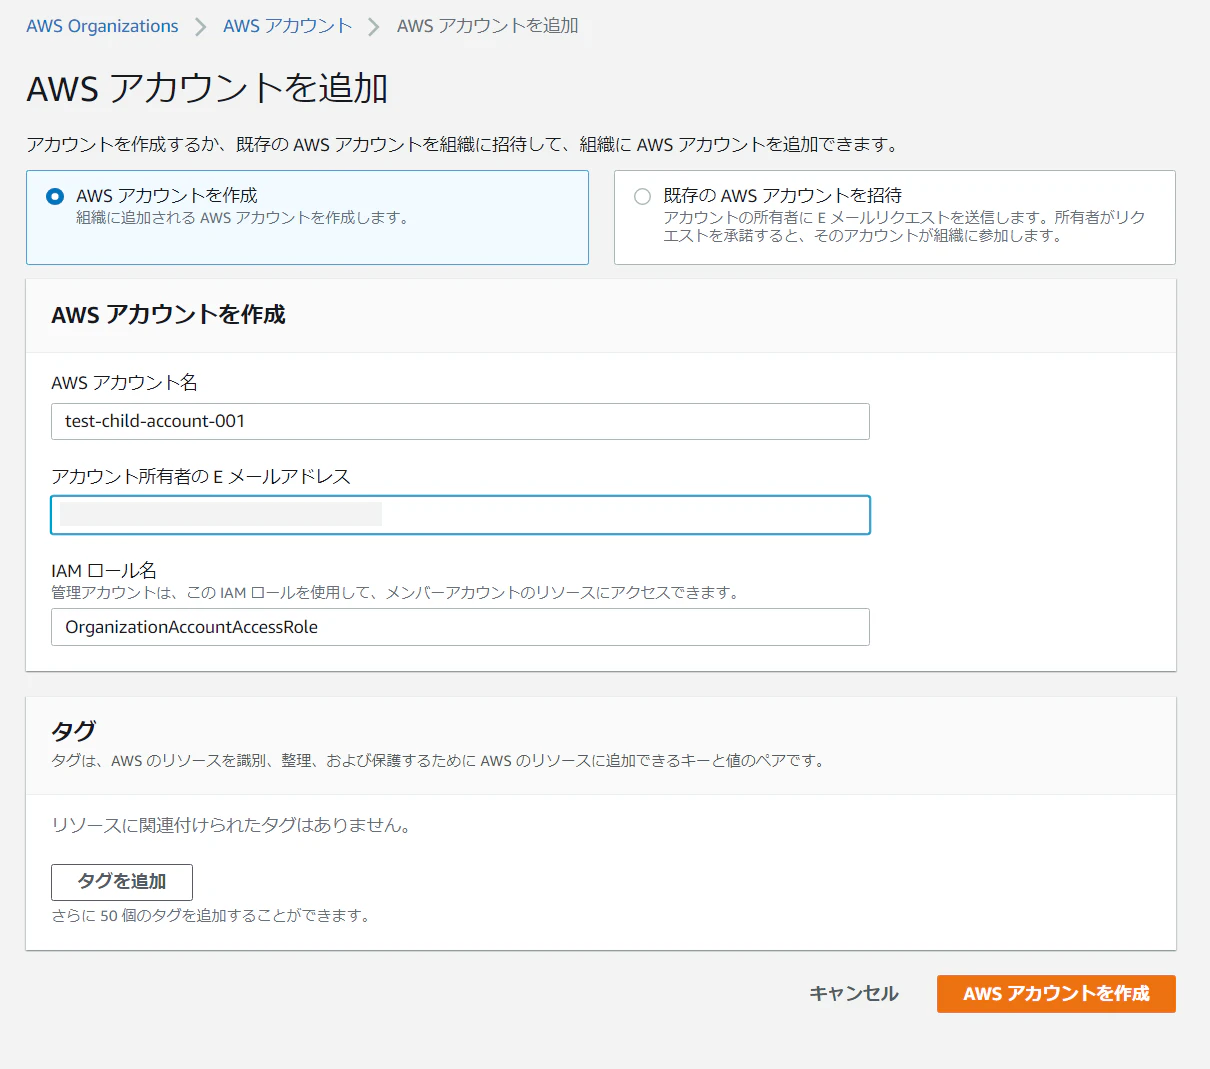This screenshot has width=1210, height=1069.
Task: Click text さらに 50 個のタグを追加することができます。
Action: coord(211,916)
